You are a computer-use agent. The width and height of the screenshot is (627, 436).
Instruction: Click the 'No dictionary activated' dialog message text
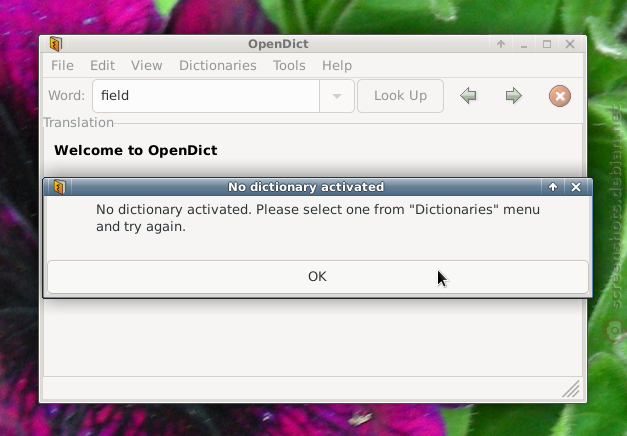coord(318,218)
